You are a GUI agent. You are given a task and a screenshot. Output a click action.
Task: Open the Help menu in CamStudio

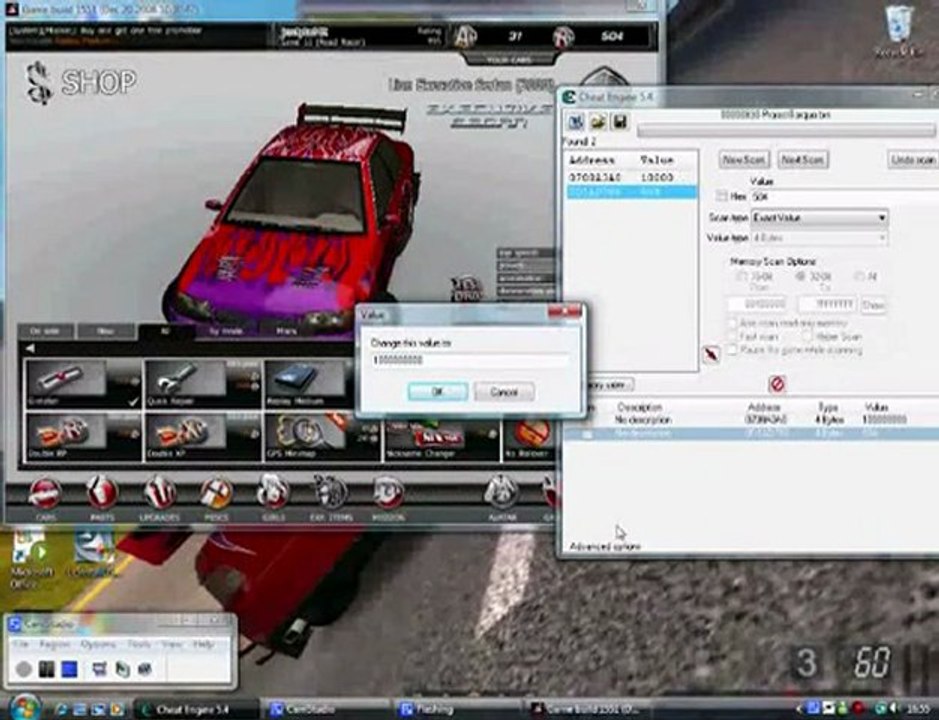pyautogui.click(x=203, y=645)
